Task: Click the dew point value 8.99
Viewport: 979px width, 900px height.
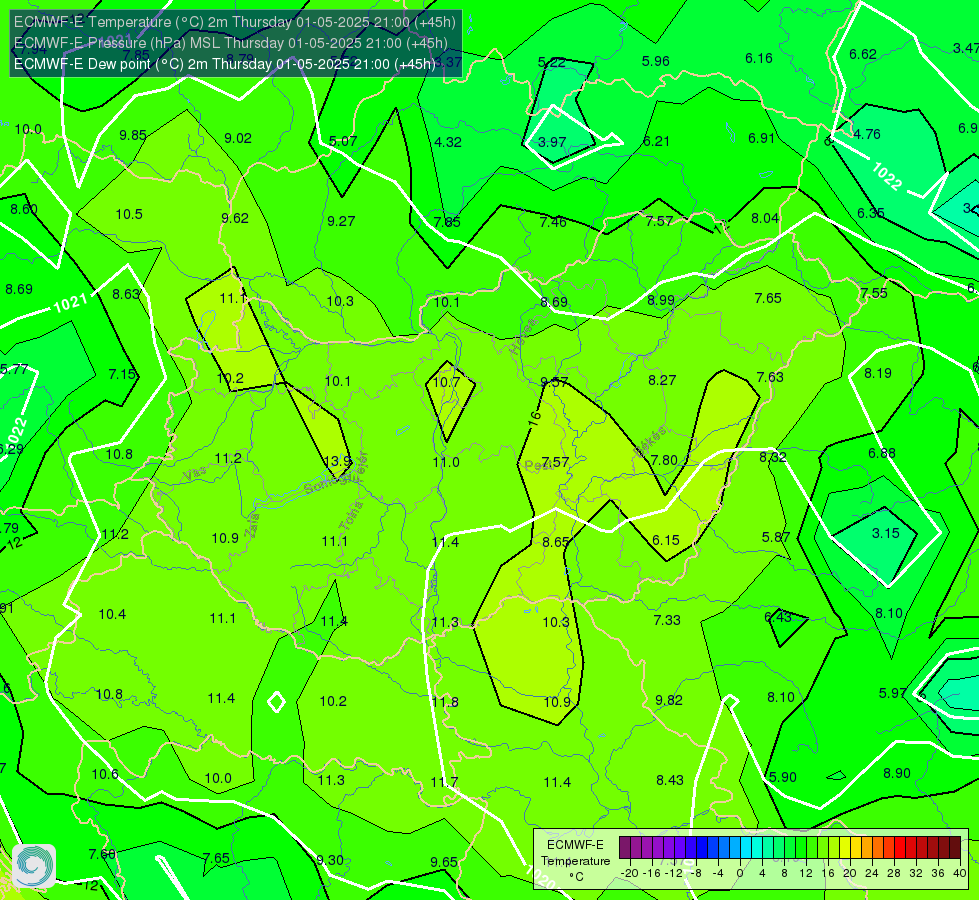Action: [661, 300]
